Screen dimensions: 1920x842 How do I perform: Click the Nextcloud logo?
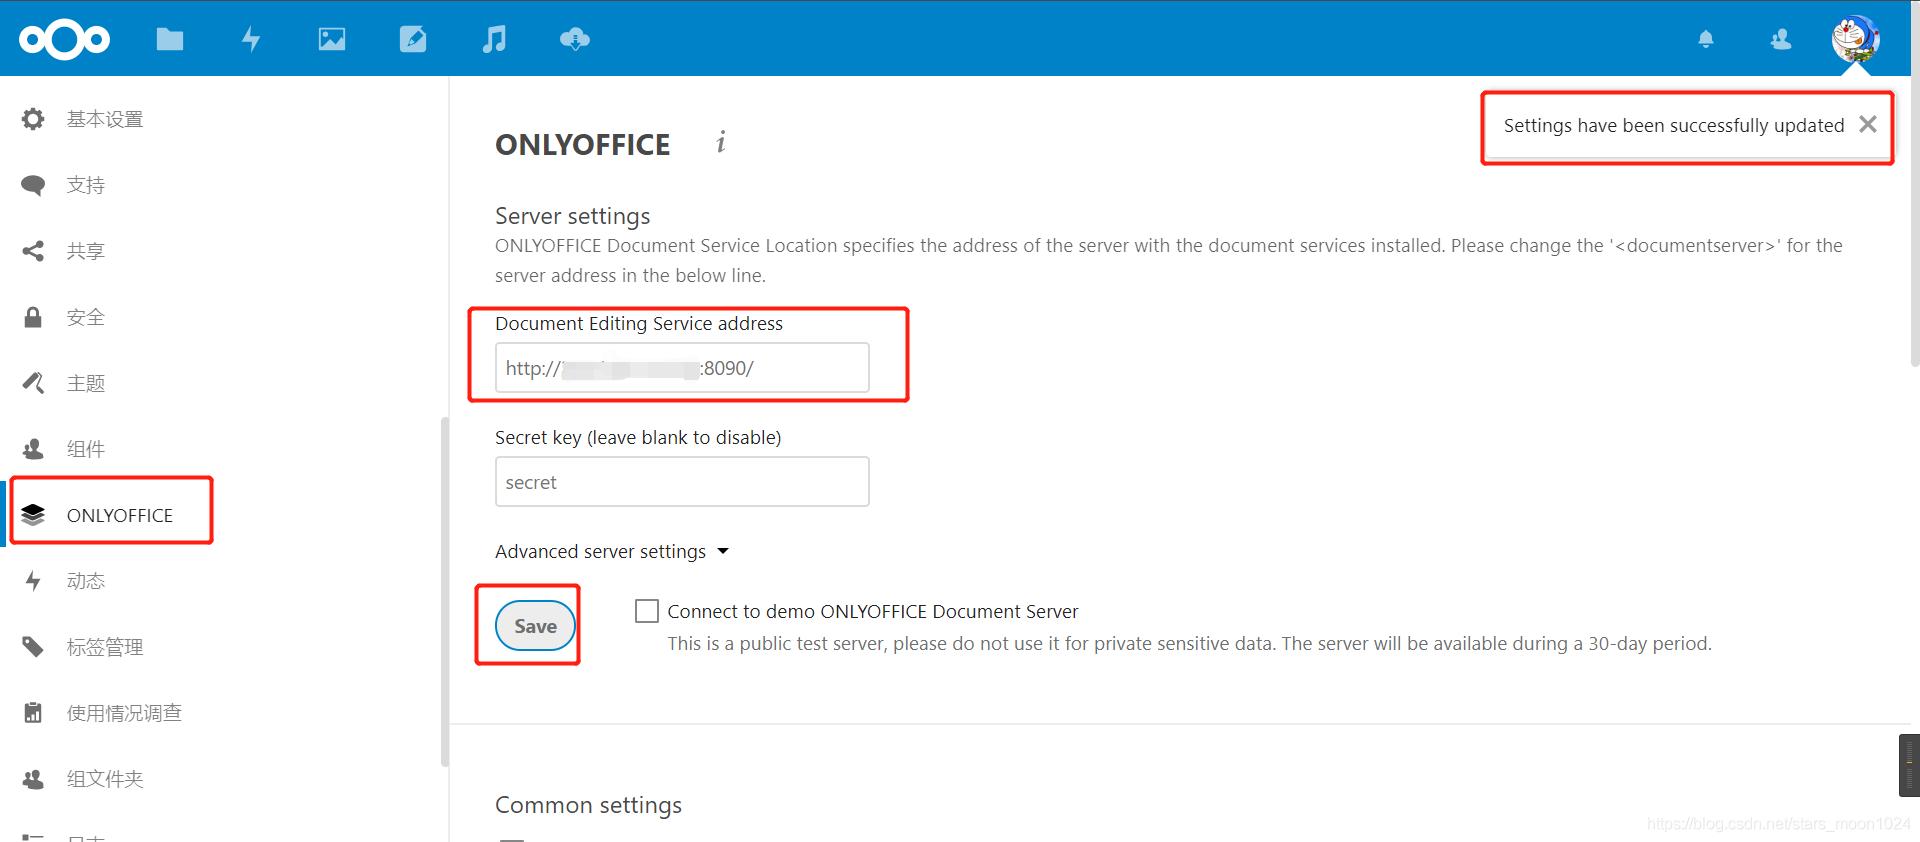[64, 39]
